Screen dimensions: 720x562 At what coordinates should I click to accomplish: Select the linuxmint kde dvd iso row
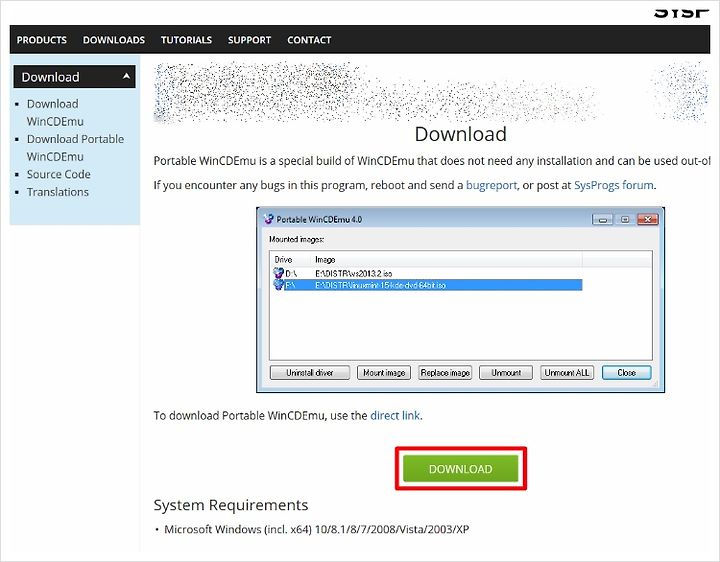point(426,285)
